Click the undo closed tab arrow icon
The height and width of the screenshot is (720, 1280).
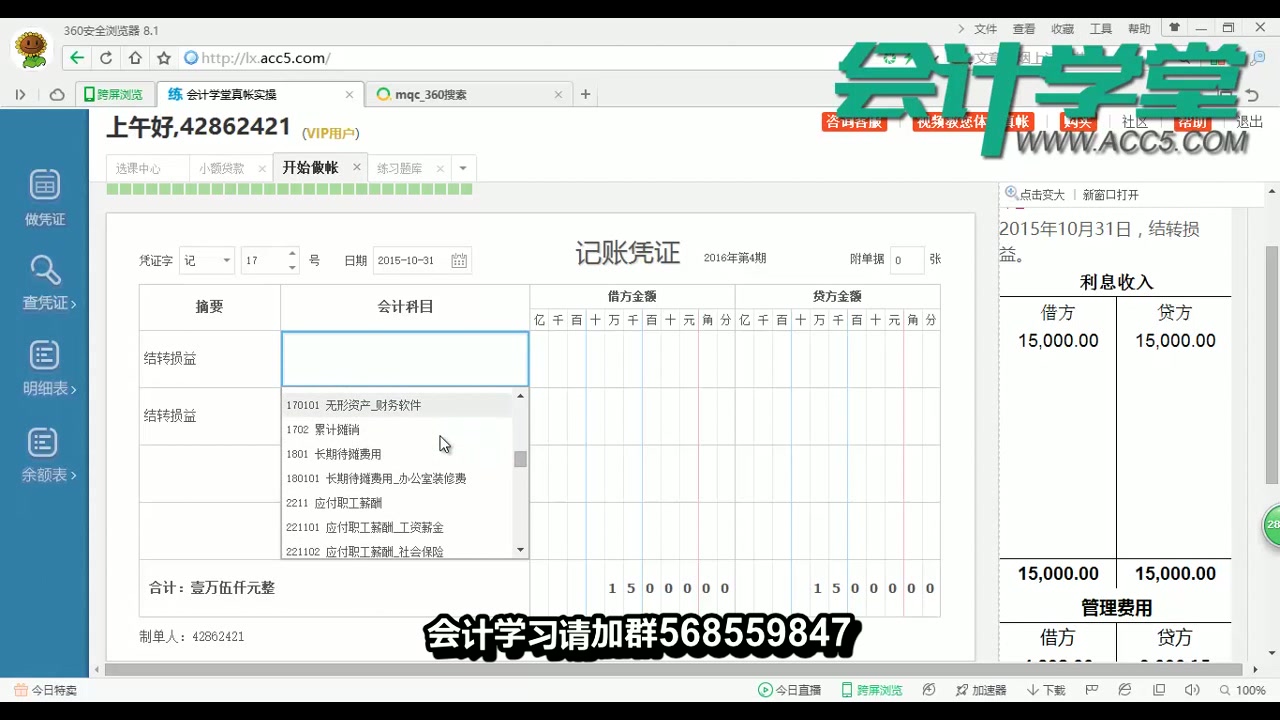[1252, 95]
